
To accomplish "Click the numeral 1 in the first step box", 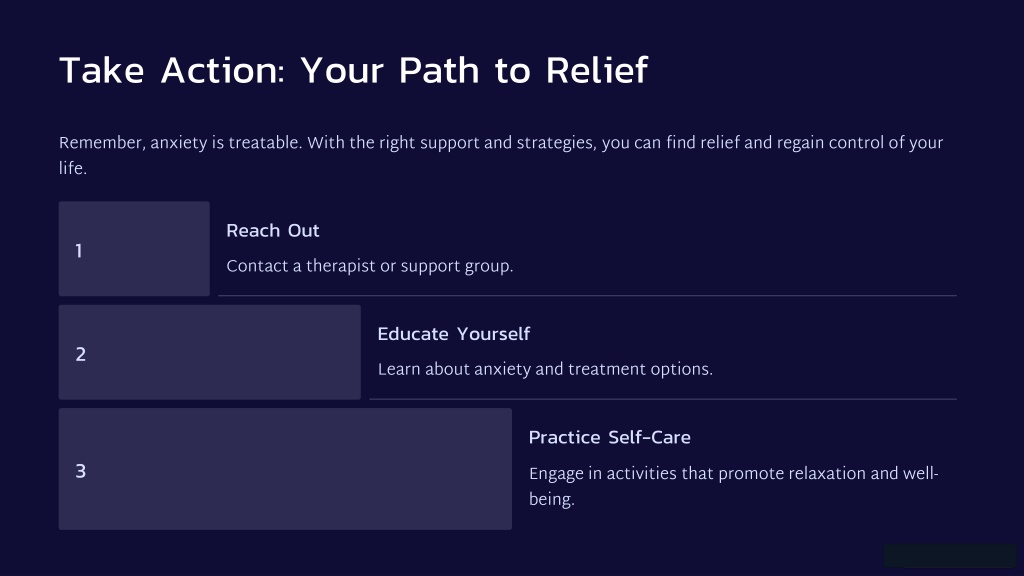I will 79,251.
